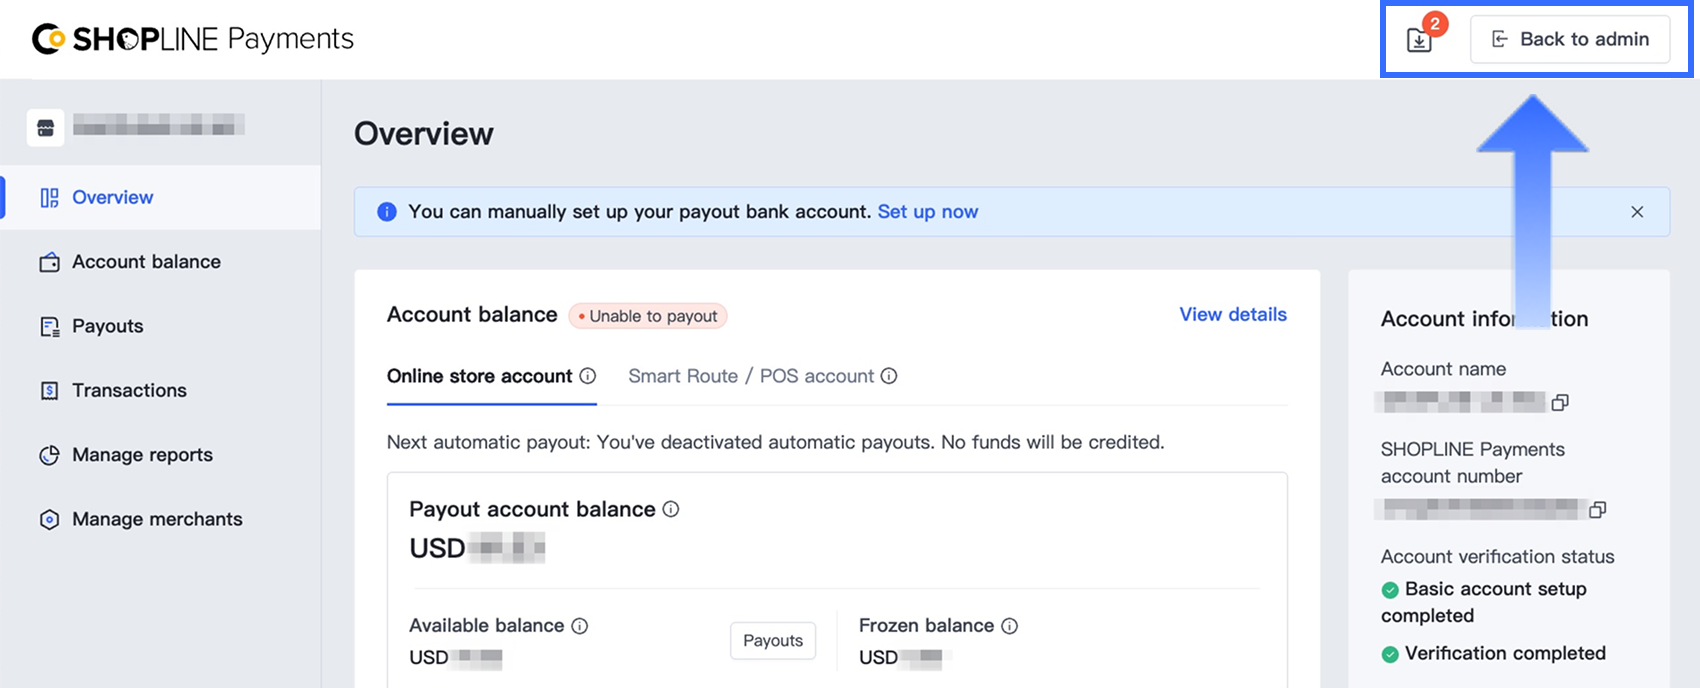
Task: Show info tooltip for Frozen balance
Action: [x=1010, y=626]
